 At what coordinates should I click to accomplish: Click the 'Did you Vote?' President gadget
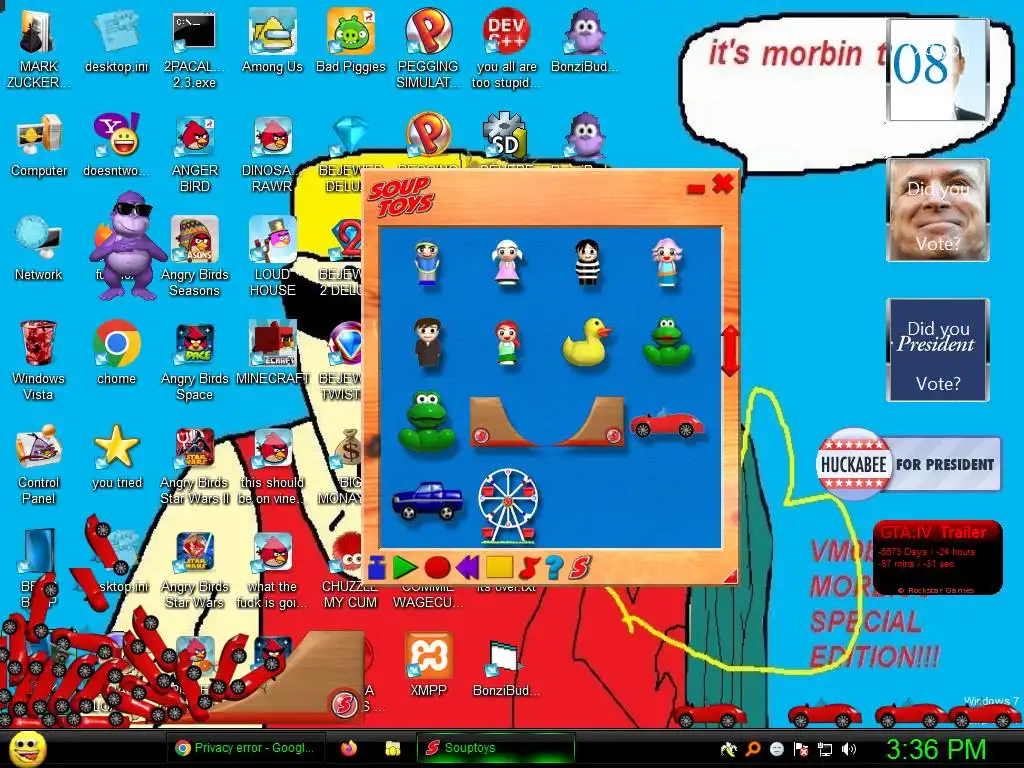pyautogui.click(x=938, y=350)
